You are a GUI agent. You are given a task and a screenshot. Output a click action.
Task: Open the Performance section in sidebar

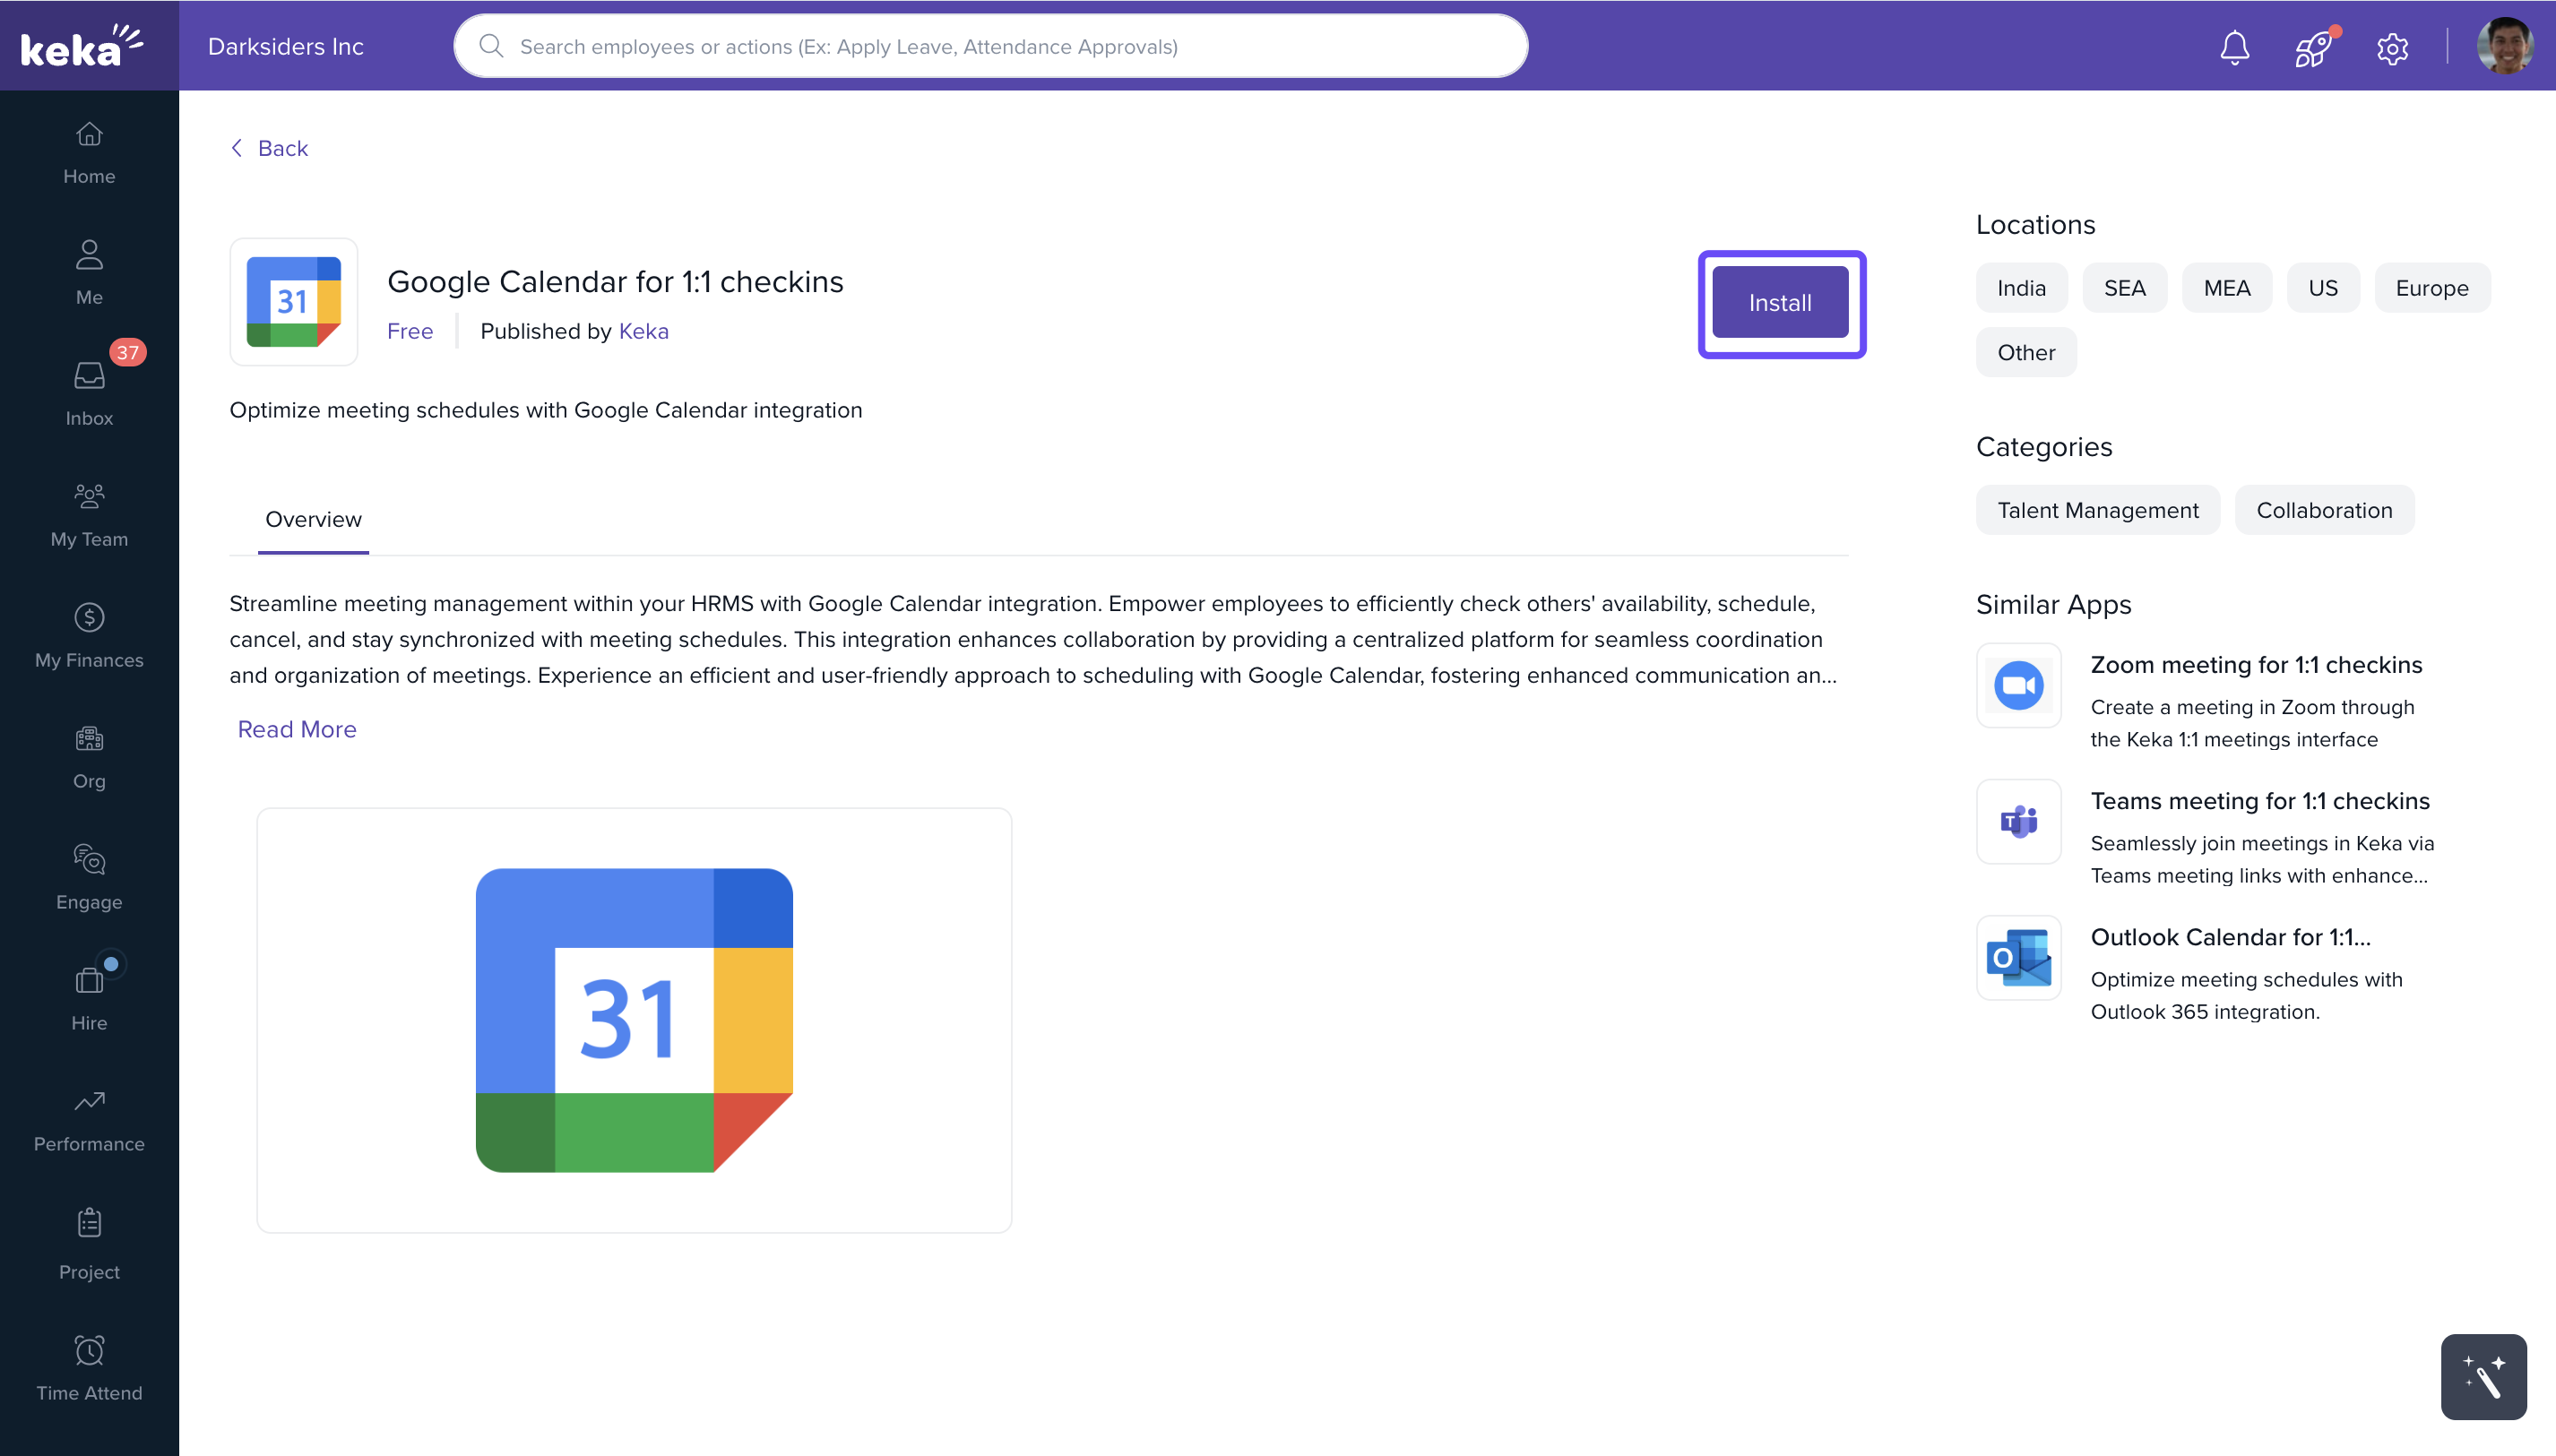tap(89, 1120)
